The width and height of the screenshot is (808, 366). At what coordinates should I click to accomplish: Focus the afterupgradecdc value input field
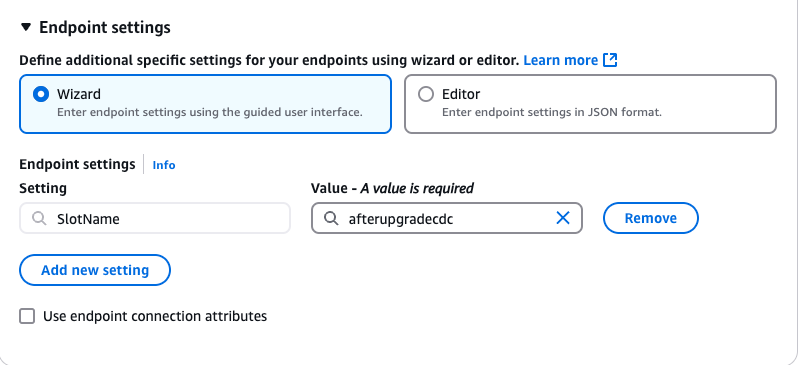[x=447, y=218]
